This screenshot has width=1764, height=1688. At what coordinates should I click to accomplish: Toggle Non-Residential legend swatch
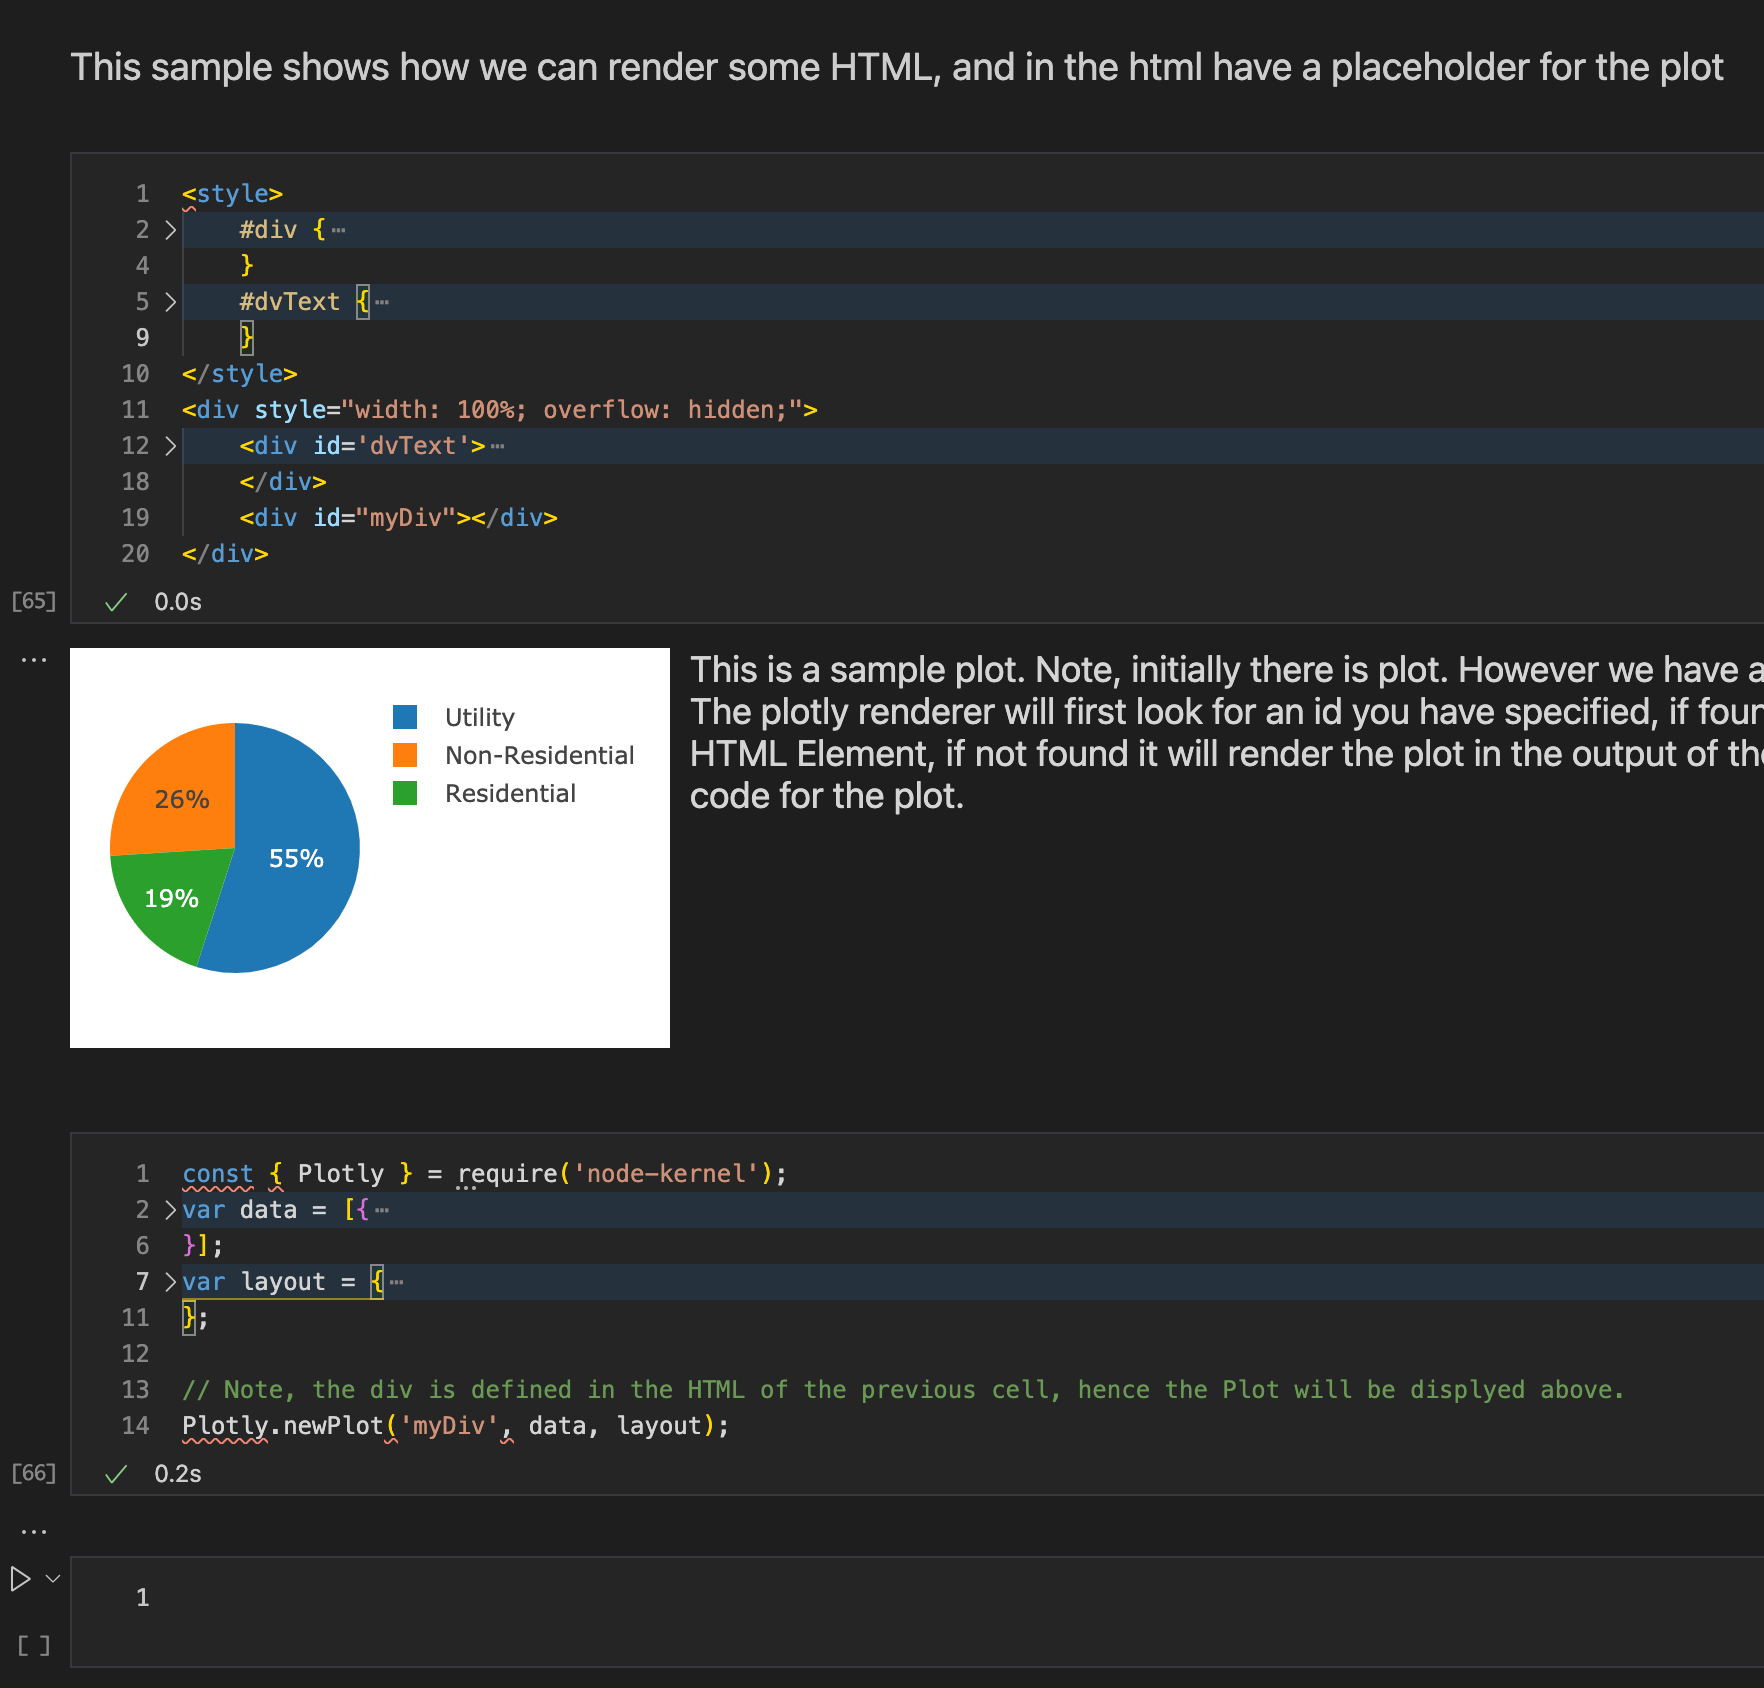(405, 755)
